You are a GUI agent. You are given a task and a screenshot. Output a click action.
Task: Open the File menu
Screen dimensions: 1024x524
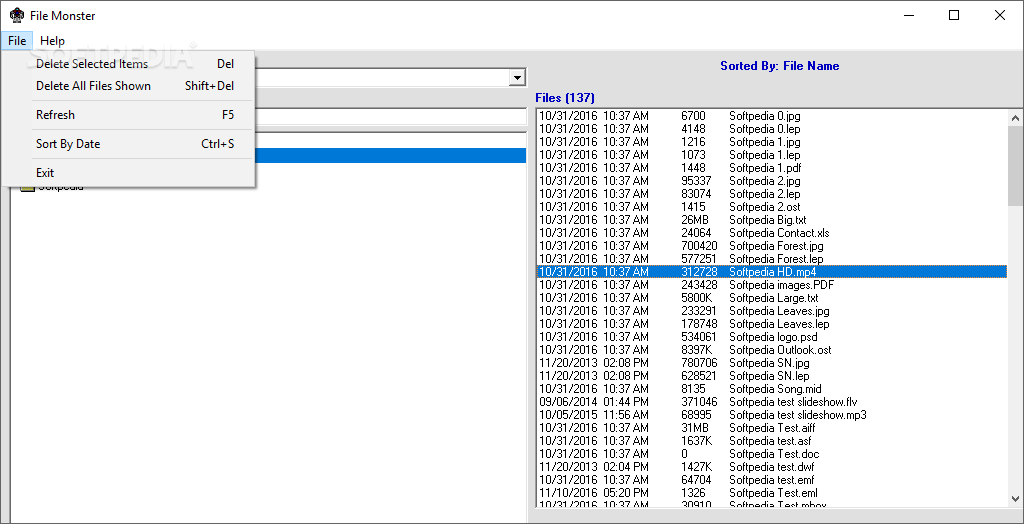pyautogui.click(x=17, y=41)
